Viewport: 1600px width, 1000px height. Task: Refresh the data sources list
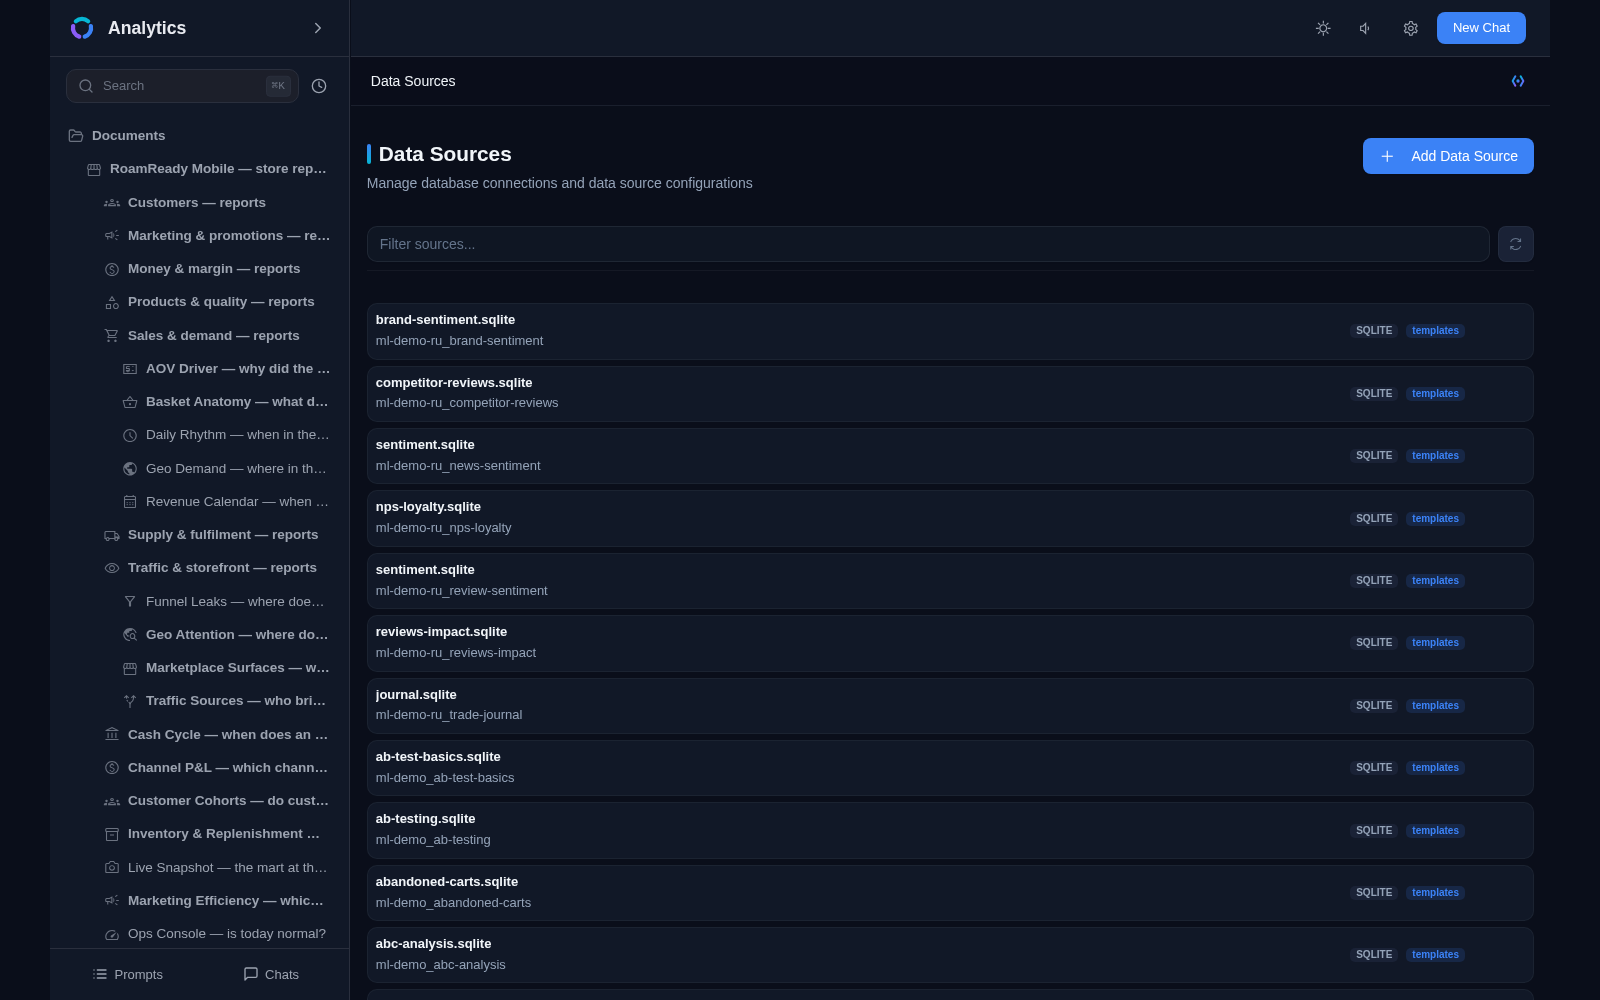pos(1516,244)
